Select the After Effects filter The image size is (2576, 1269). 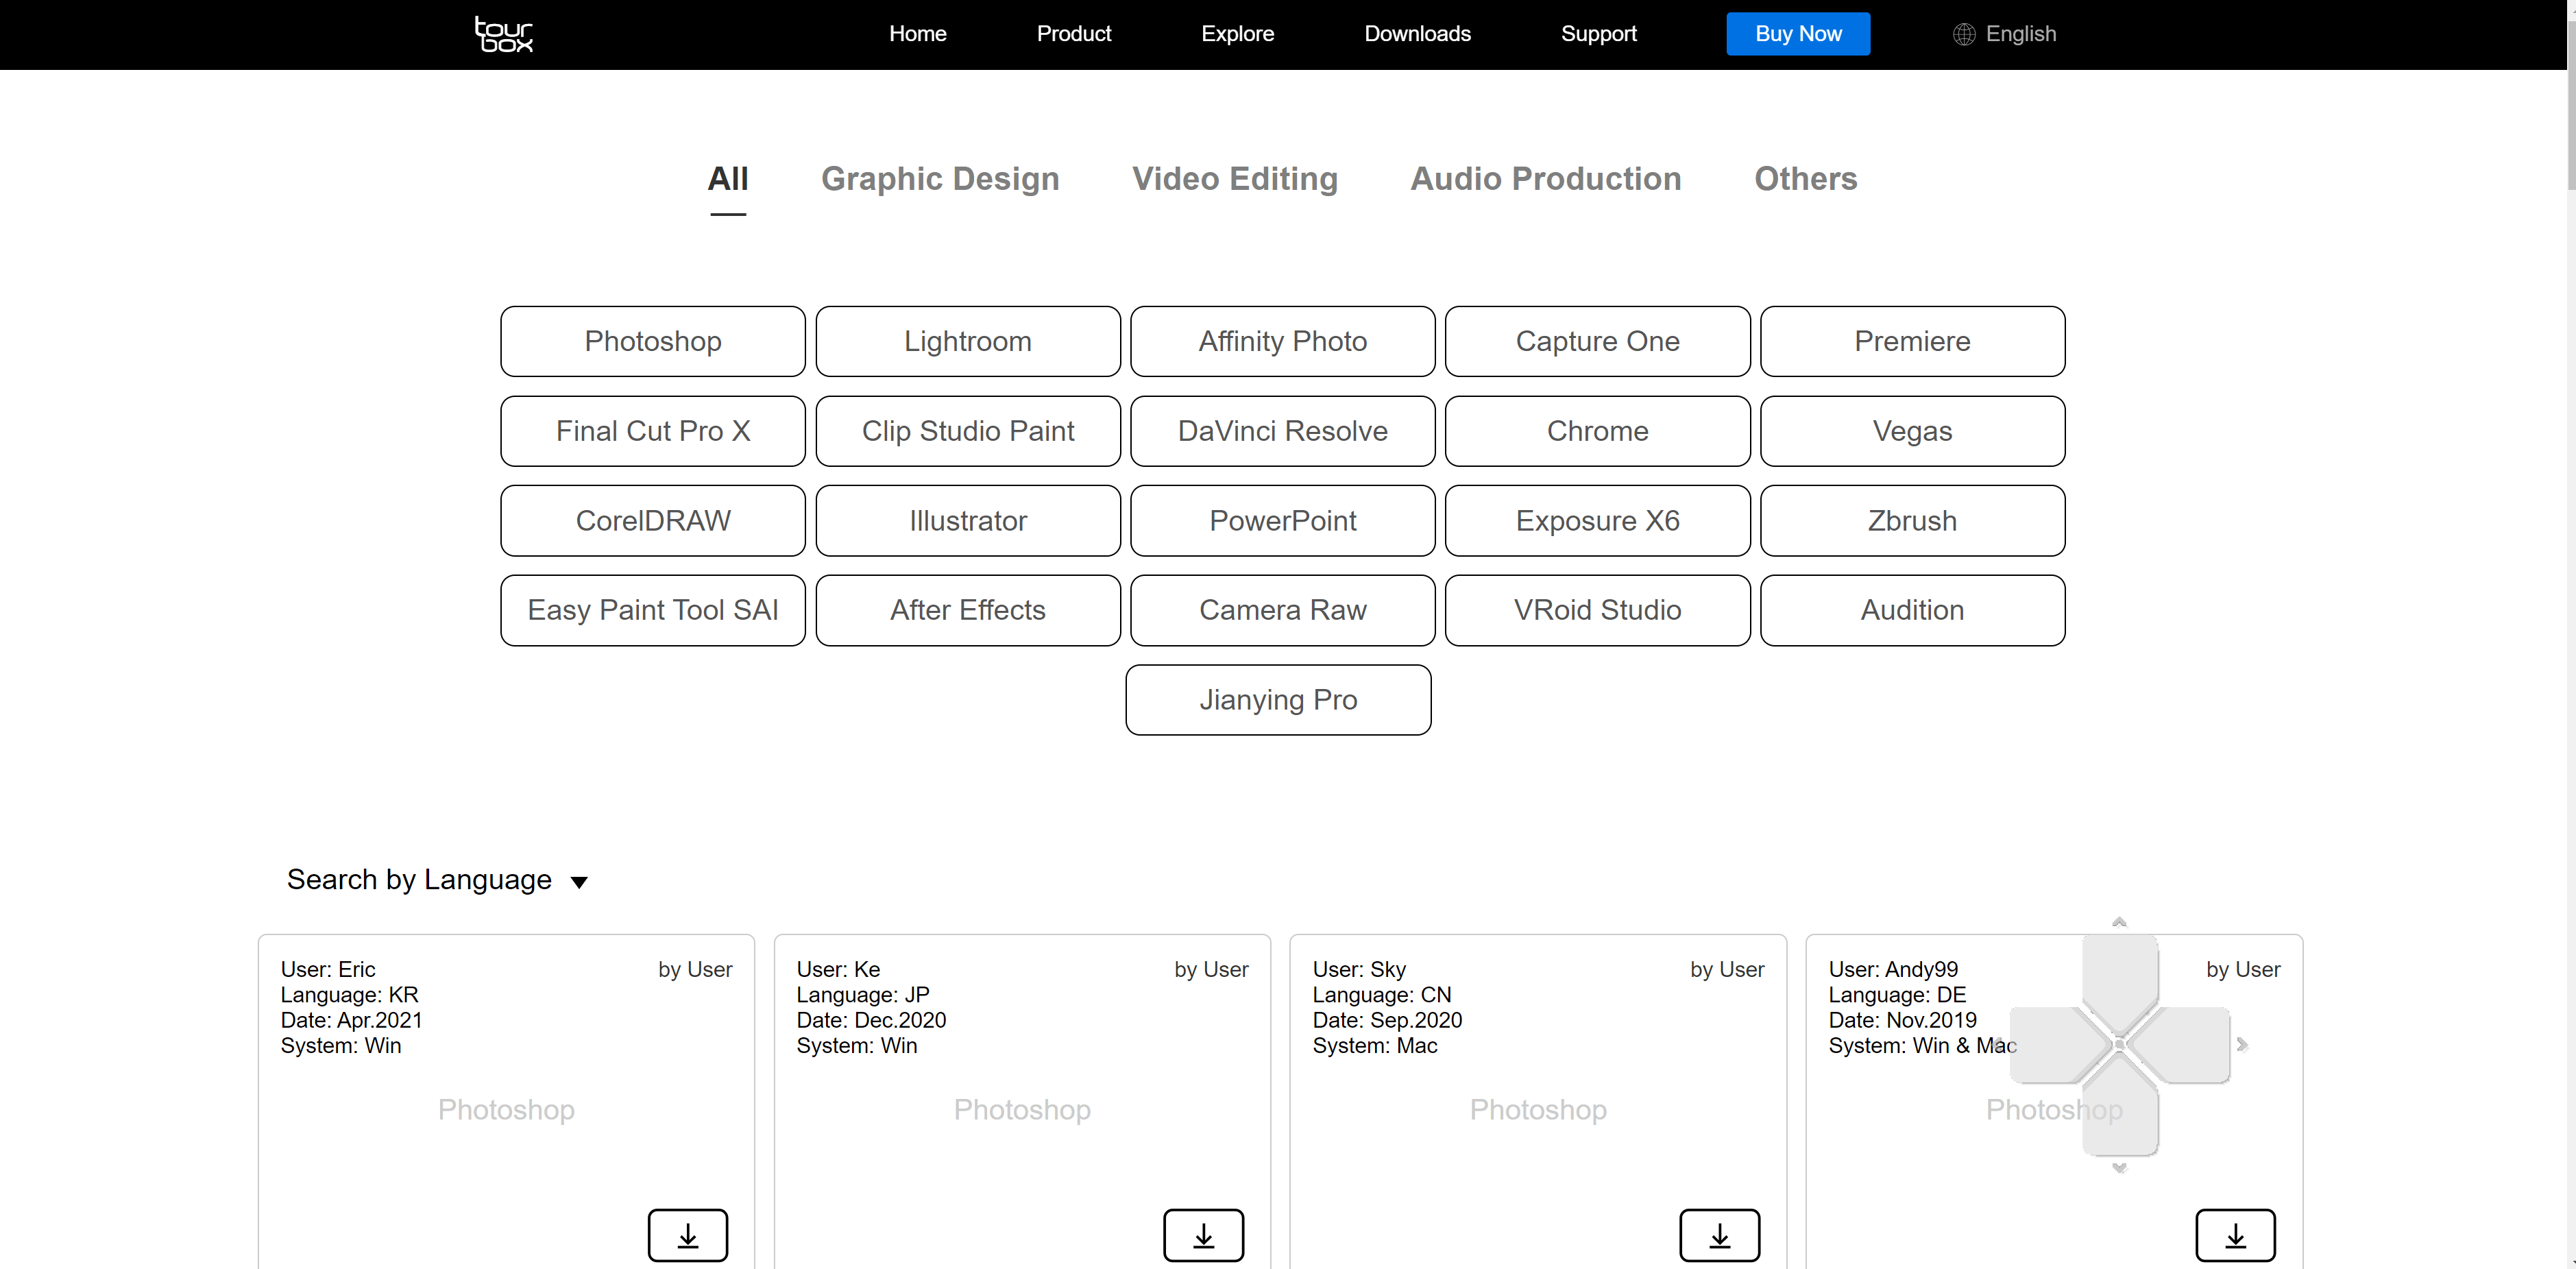click(x=968, y=610)
